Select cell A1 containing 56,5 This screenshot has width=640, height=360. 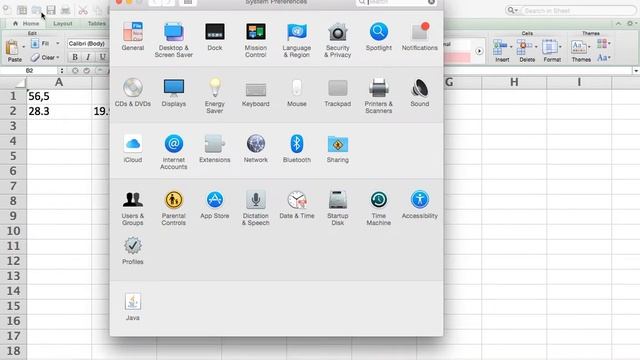pyautogui.click(x=59, y=96)
